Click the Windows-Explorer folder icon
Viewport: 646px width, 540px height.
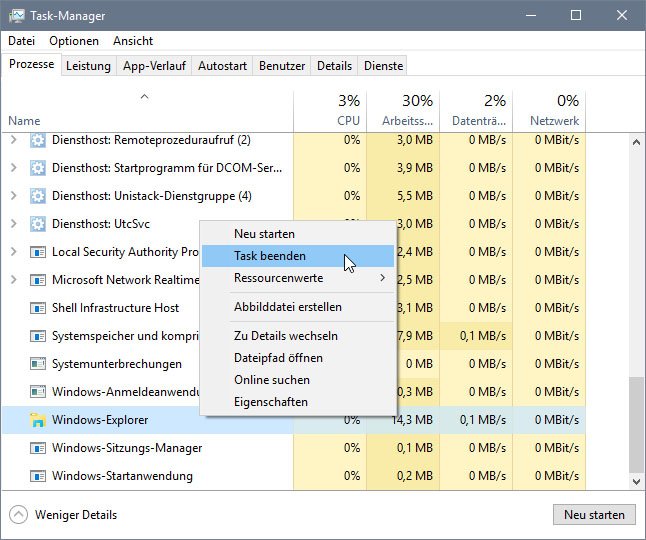tap(38, 420)
